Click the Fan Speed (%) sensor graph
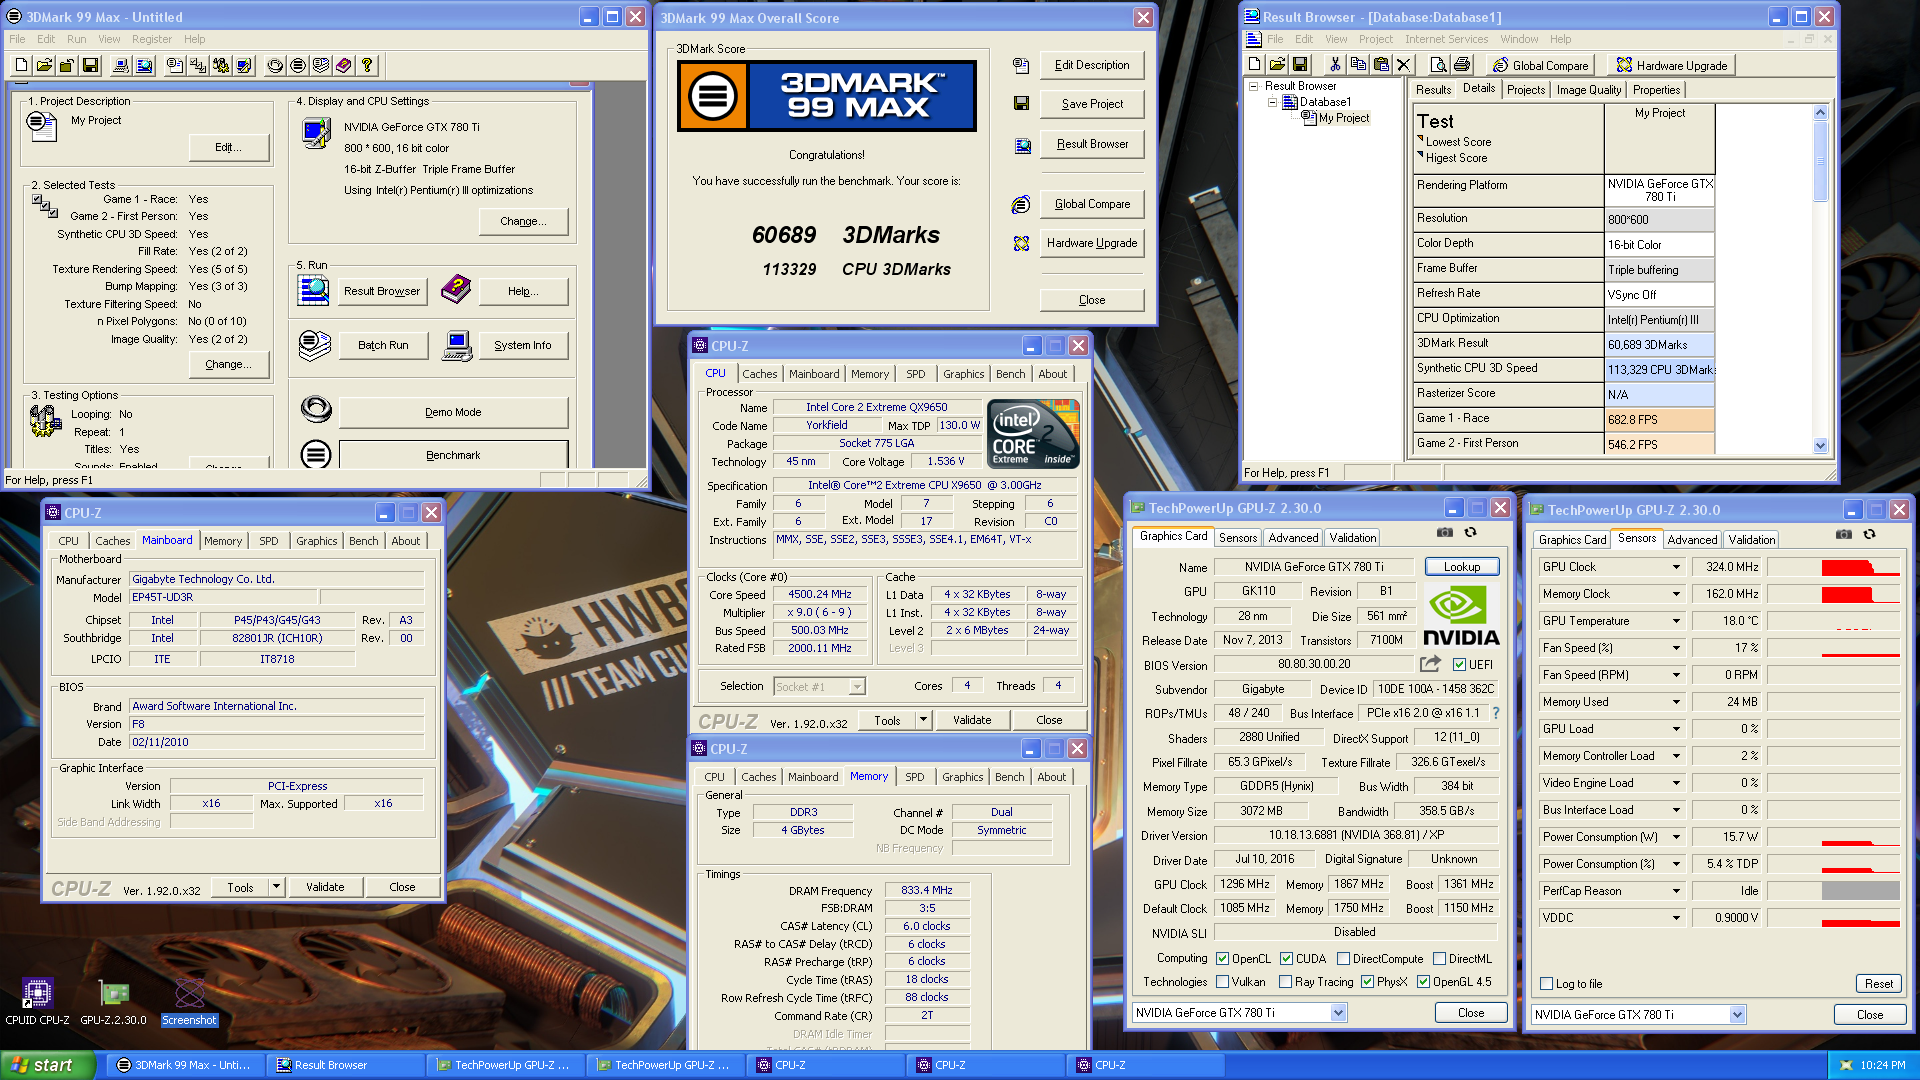This screenshot has height=1080, width=1920. pyautogui.click(x=1833, y=648)
